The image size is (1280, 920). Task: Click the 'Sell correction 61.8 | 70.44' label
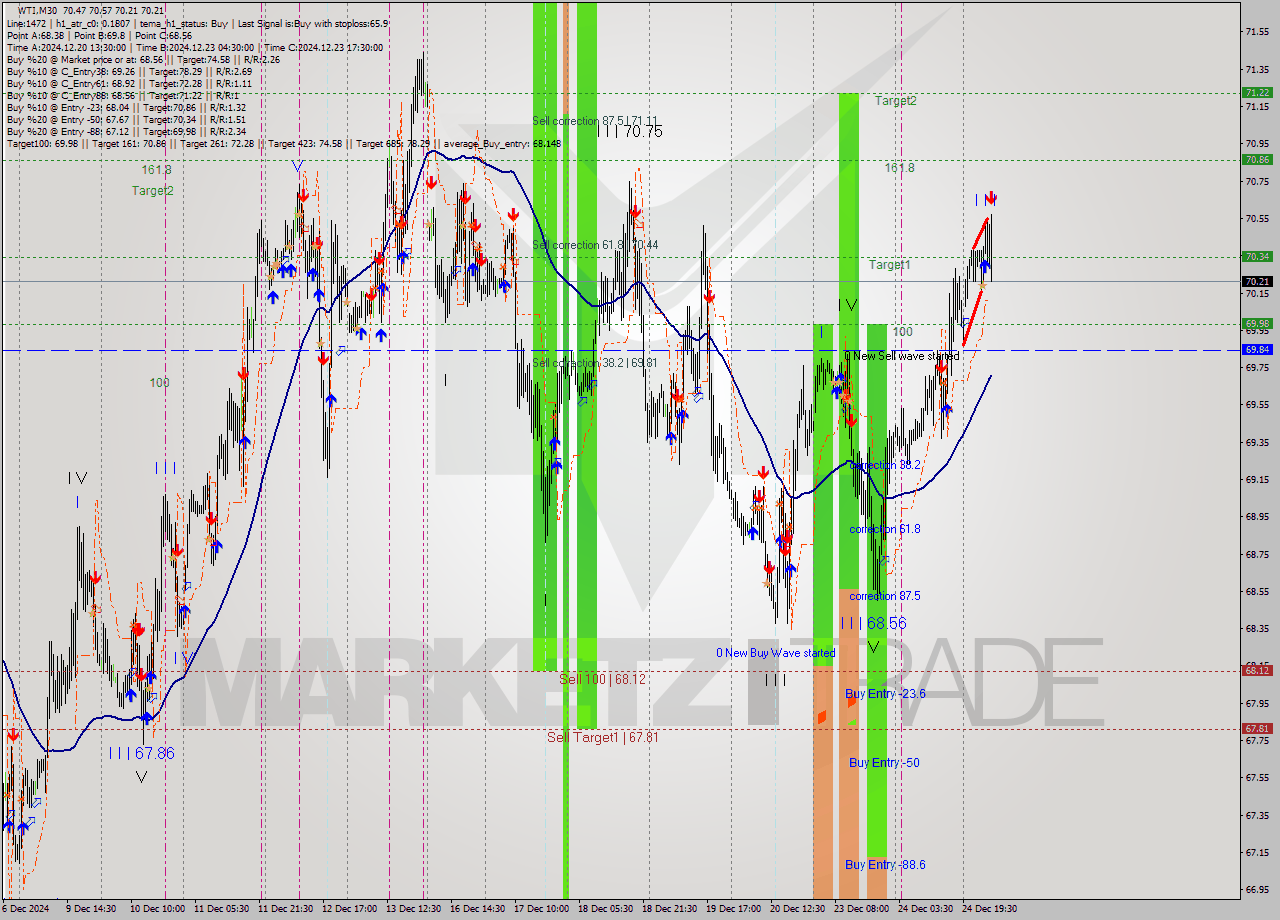click(x=595, y=245)
